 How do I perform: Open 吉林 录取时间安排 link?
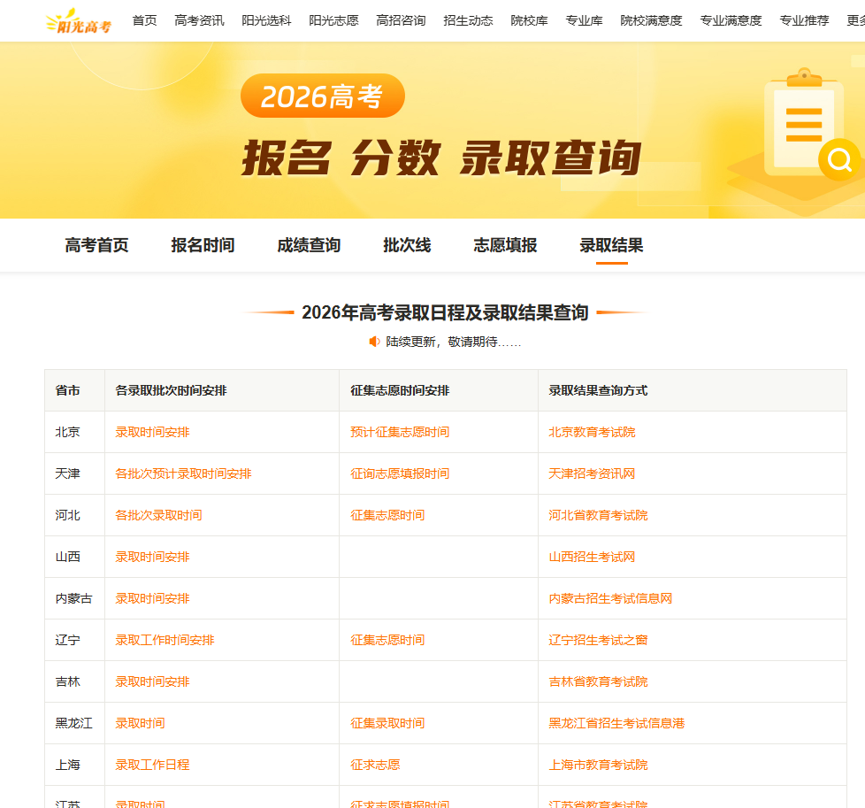[152, 682]
